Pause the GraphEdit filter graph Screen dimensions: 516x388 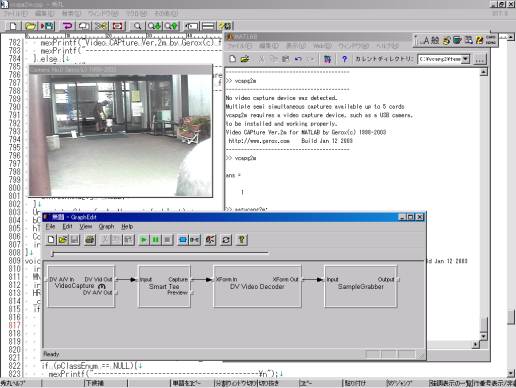point(155,240)
